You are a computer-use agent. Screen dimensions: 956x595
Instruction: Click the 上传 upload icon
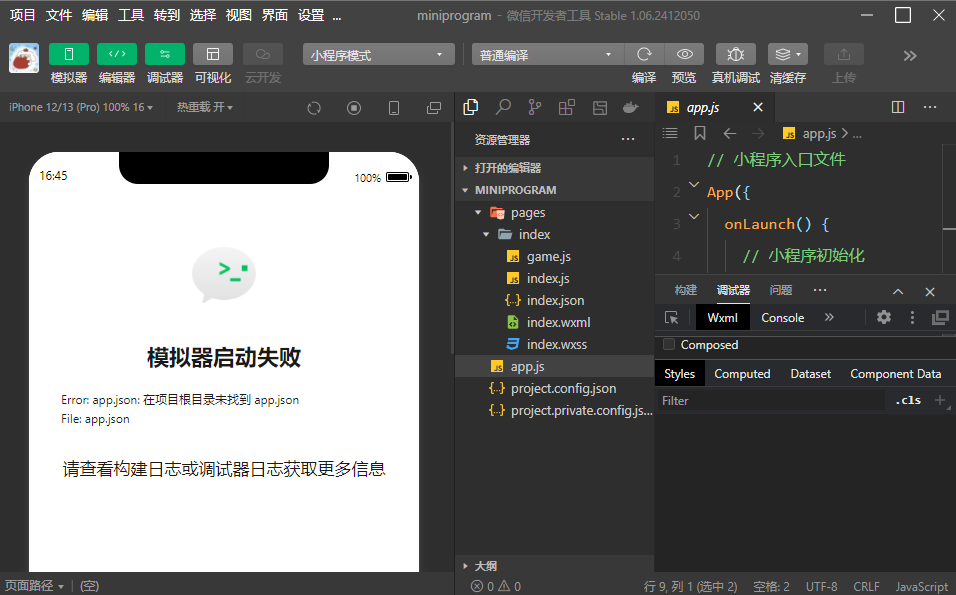(x=844, y=54)
